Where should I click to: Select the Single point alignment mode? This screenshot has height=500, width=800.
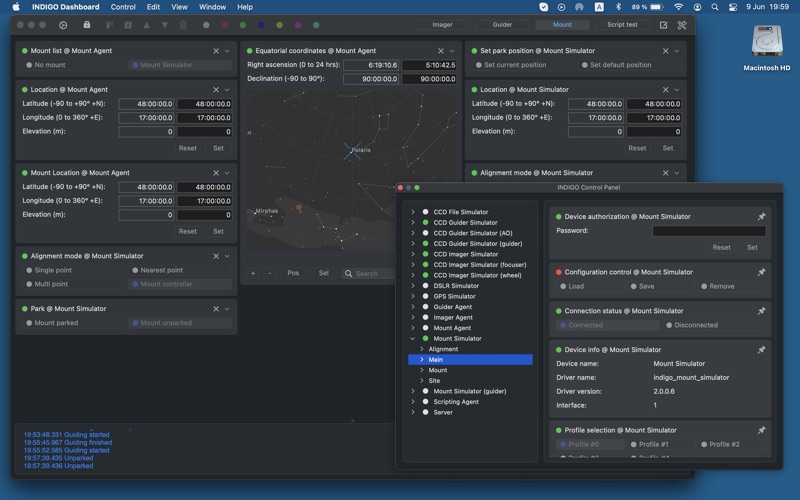click(73, 270)
